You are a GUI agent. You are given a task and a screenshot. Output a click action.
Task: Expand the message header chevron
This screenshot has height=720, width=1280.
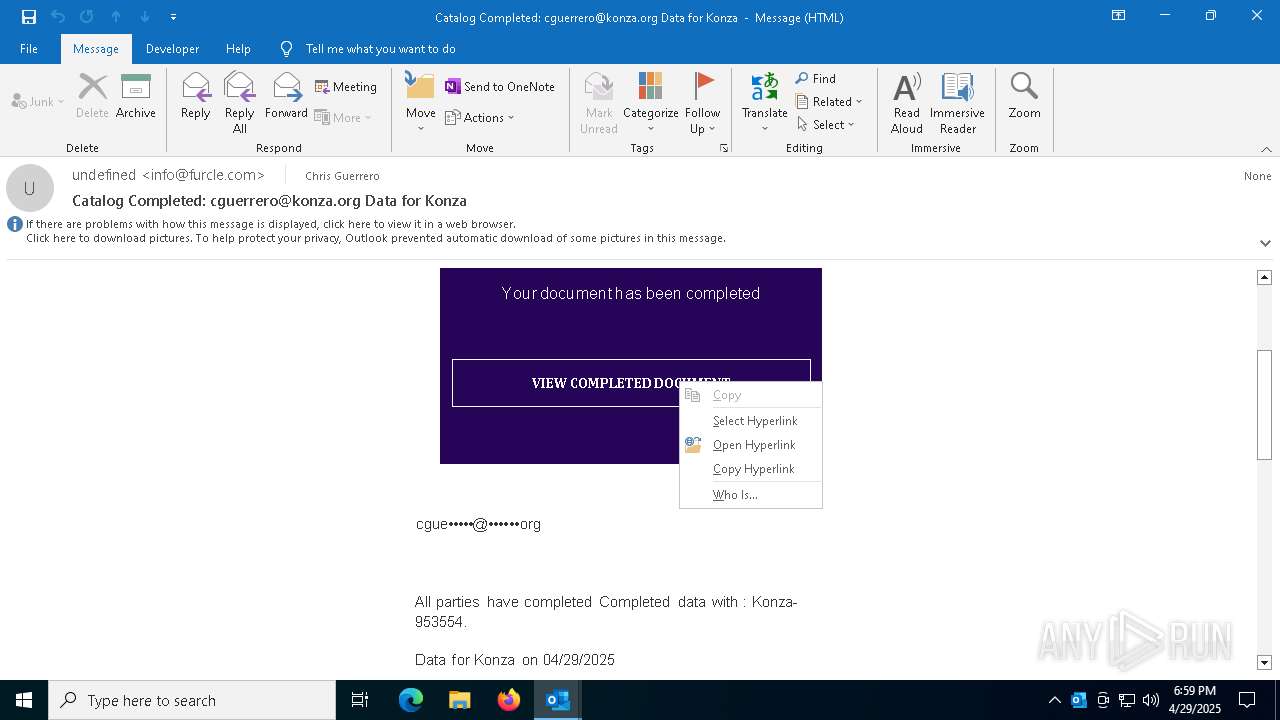(1265, 243)
